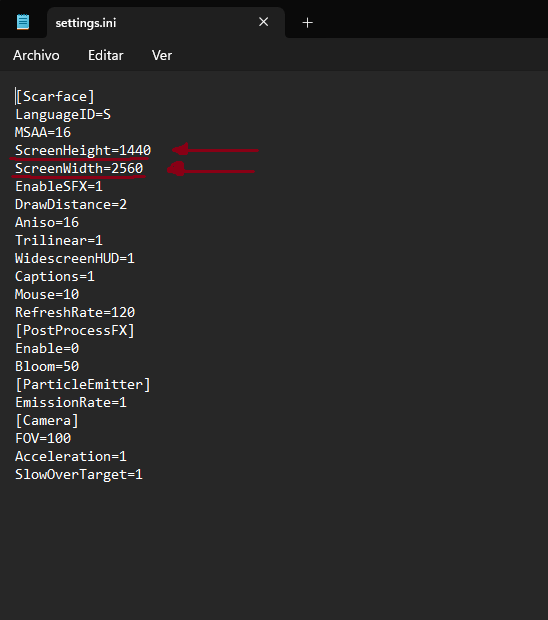This screenshot has width=548, height=620.
Task: Click the Trilinear=1 line
Action: [x=59, y=240]
